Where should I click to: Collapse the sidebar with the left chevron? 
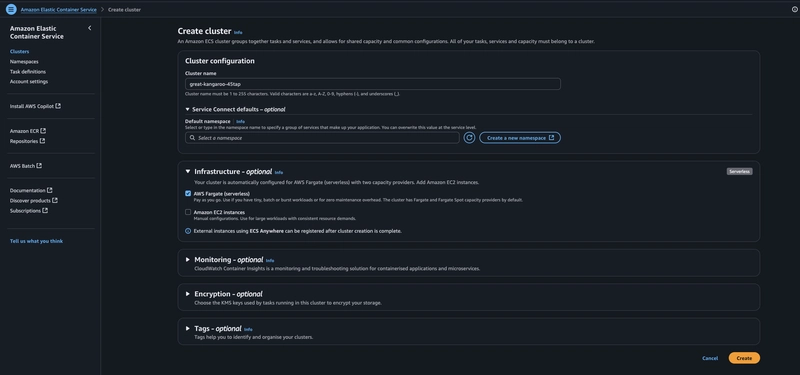(90, 28)
